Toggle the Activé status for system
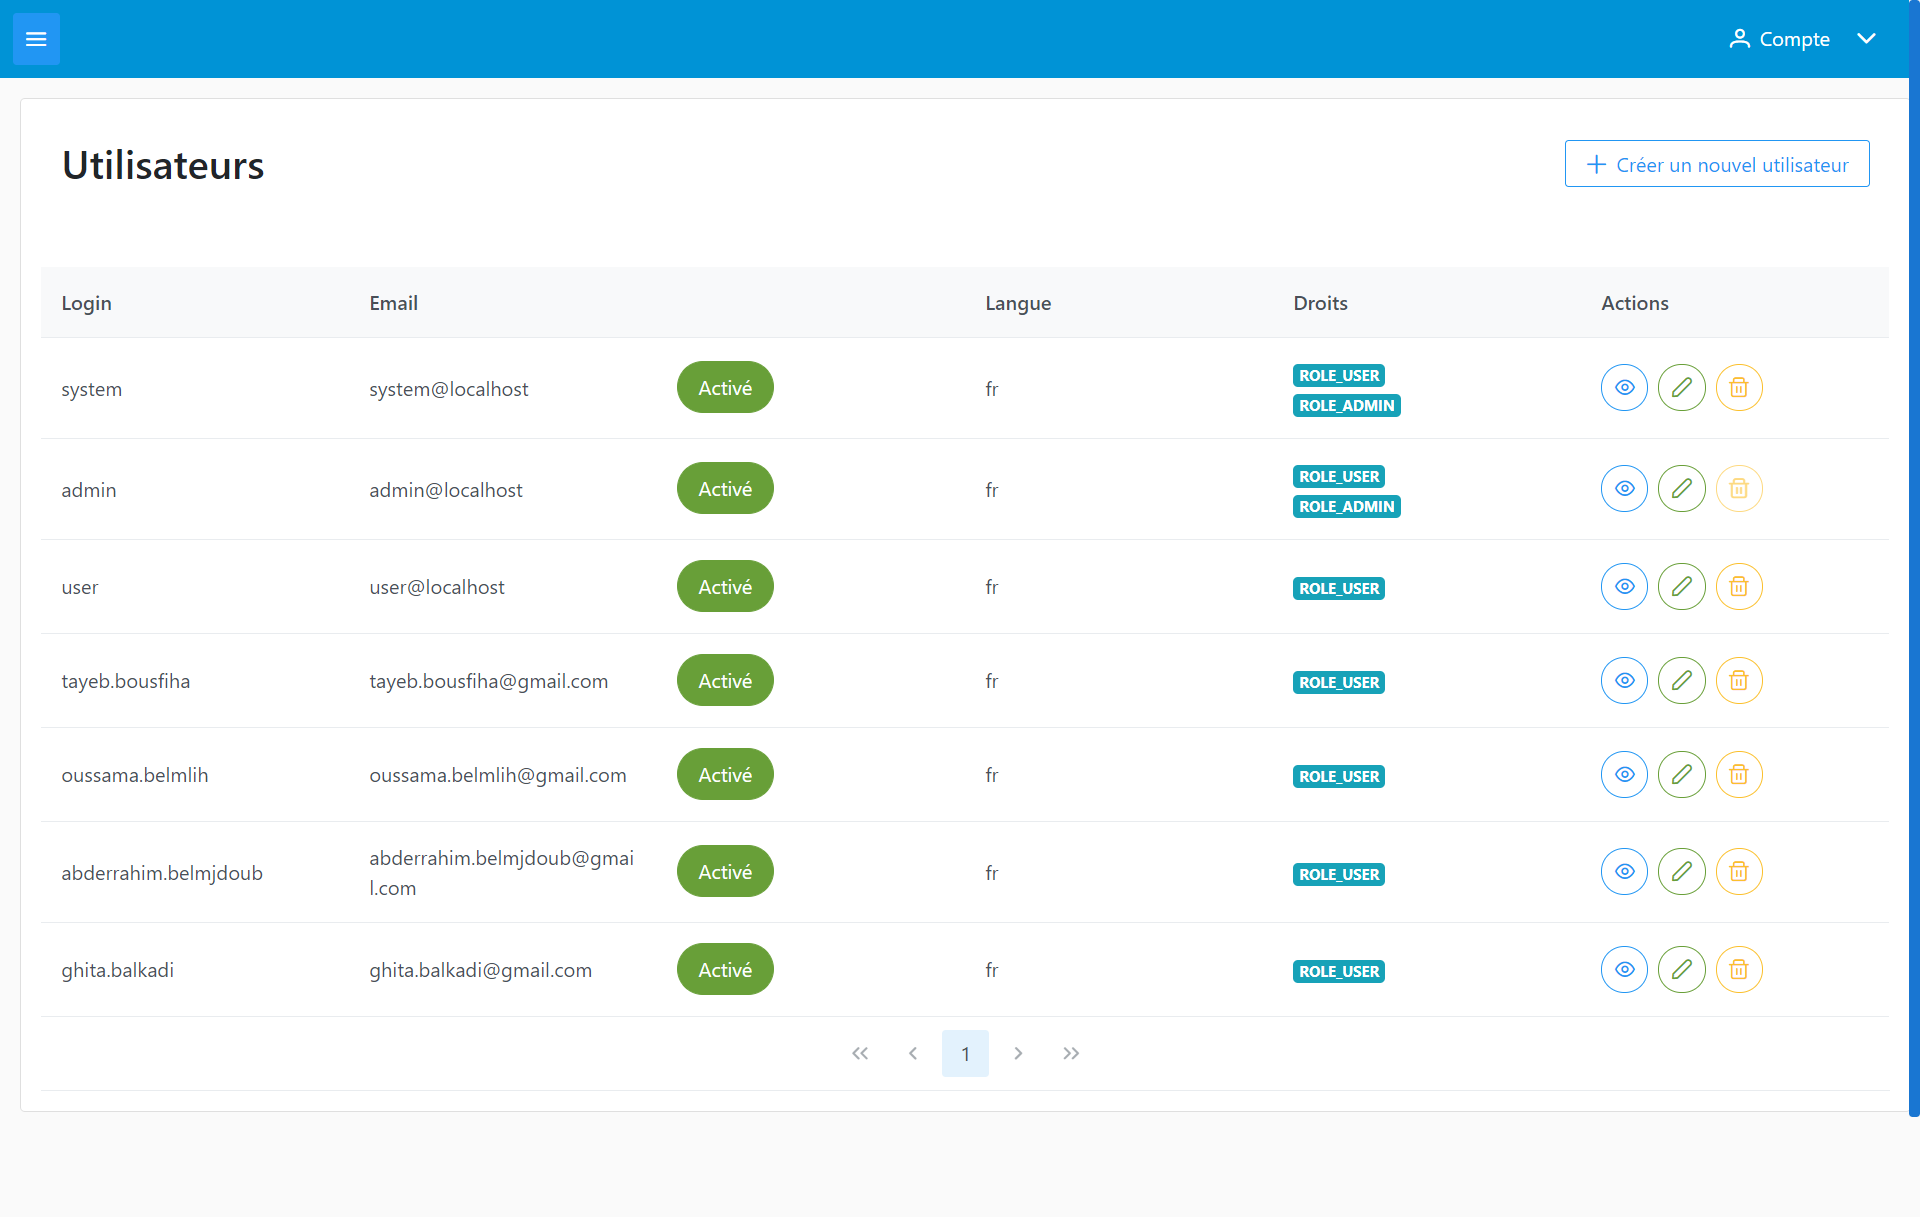Image resolution: width=1920 pixels, height=1217 pixels. (x=724, y=387)
